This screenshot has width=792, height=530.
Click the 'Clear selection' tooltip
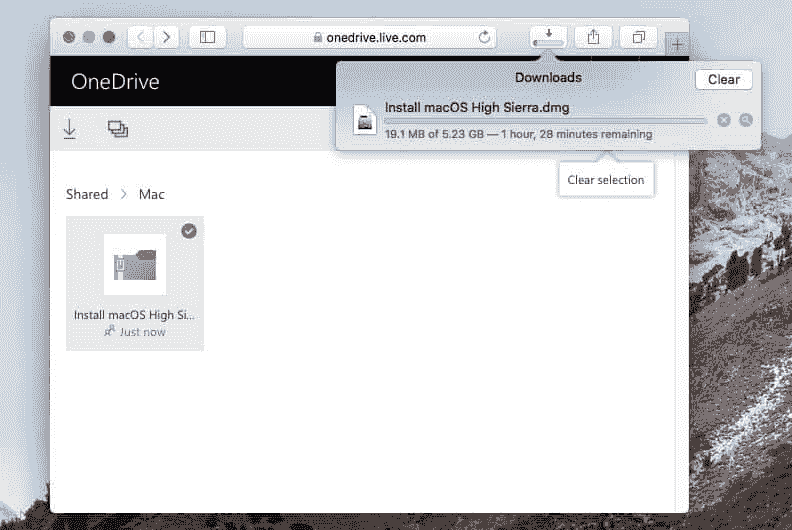click(606, 180)
